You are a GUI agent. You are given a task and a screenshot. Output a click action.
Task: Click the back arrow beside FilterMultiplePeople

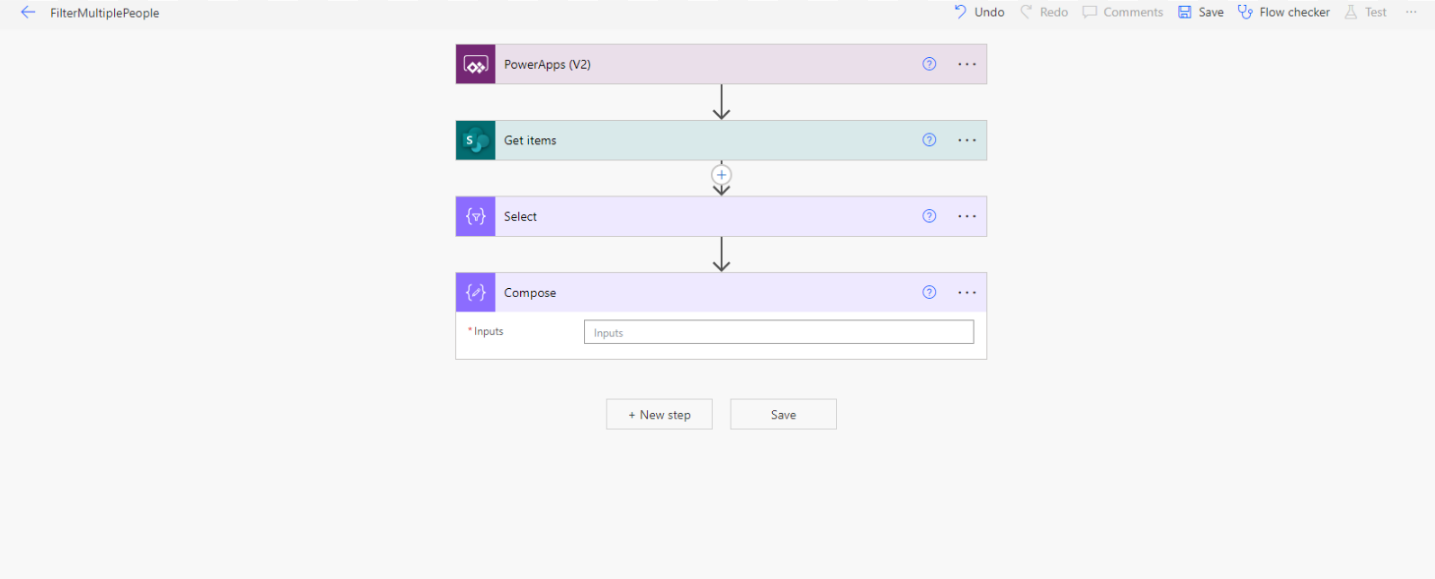coord(28,13)
